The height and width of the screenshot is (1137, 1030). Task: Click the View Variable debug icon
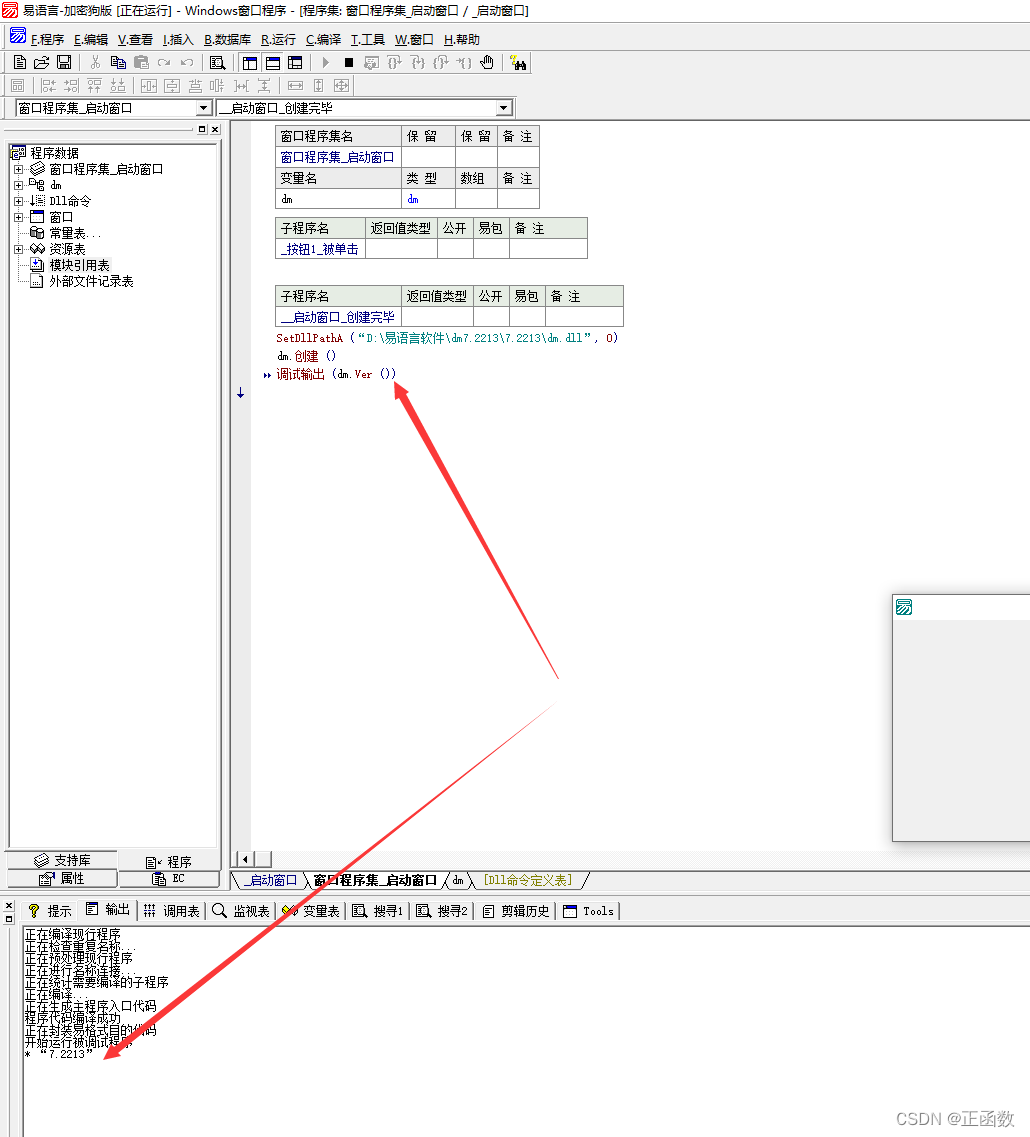click(371, 63)
